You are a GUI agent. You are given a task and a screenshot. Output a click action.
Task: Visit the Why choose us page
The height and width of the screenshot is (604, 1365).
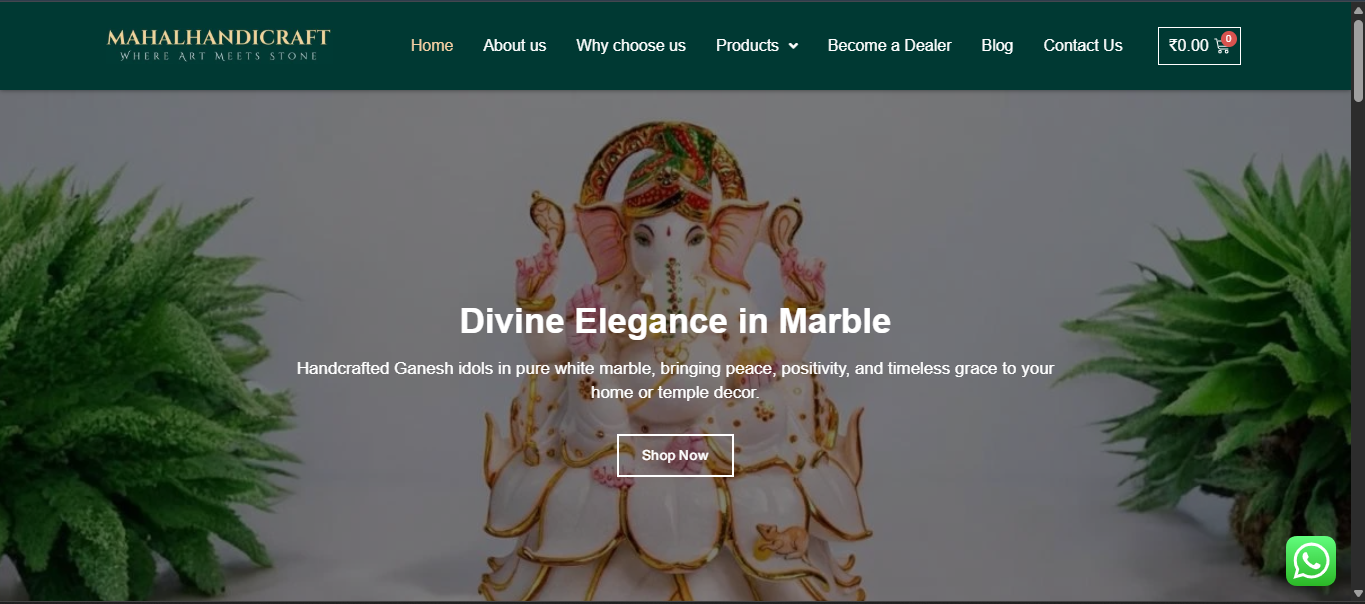coord(631,45)
